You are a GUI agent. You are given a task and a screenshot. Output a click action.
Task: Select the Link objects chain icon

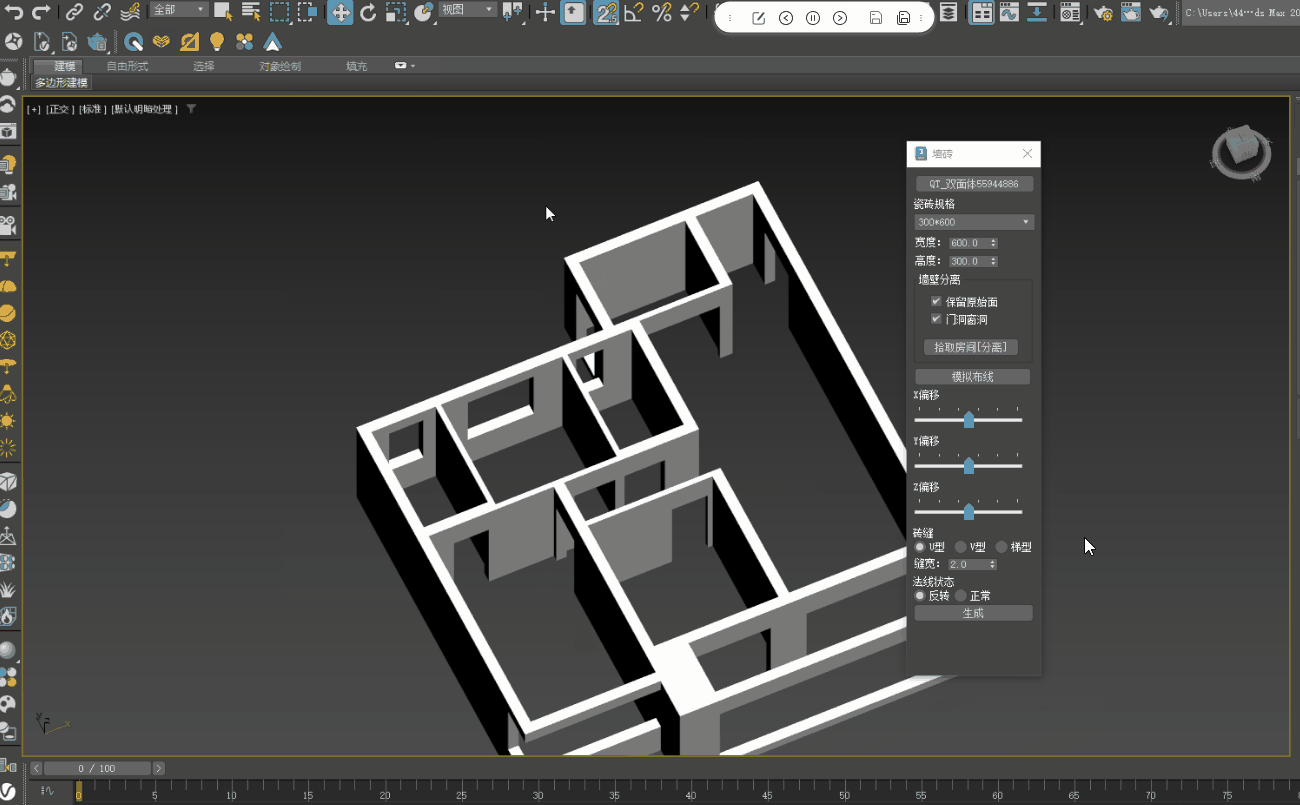(x=74, y=12)
